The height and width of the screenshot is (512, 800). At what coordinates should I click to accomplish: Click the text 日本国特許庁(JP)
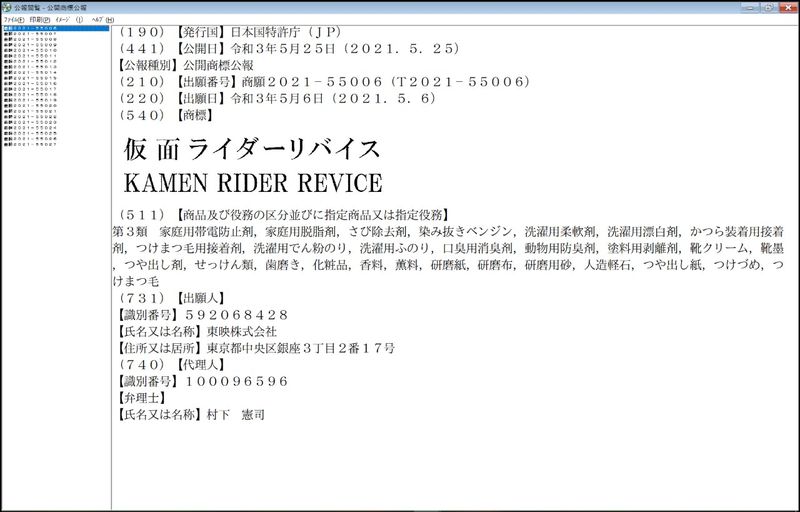(x=287, y=32)
